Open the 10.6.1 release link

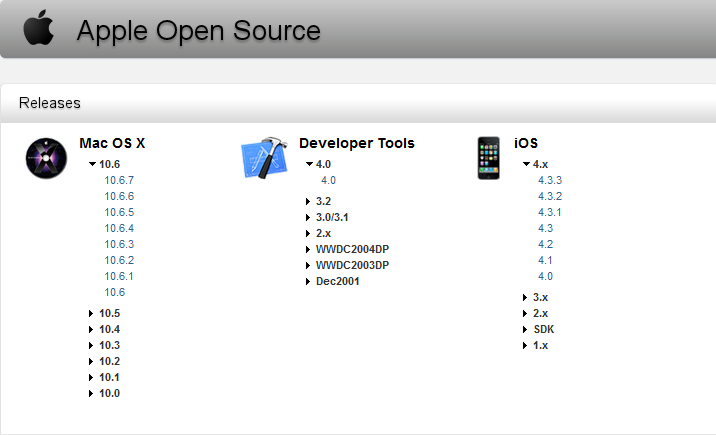119,276
